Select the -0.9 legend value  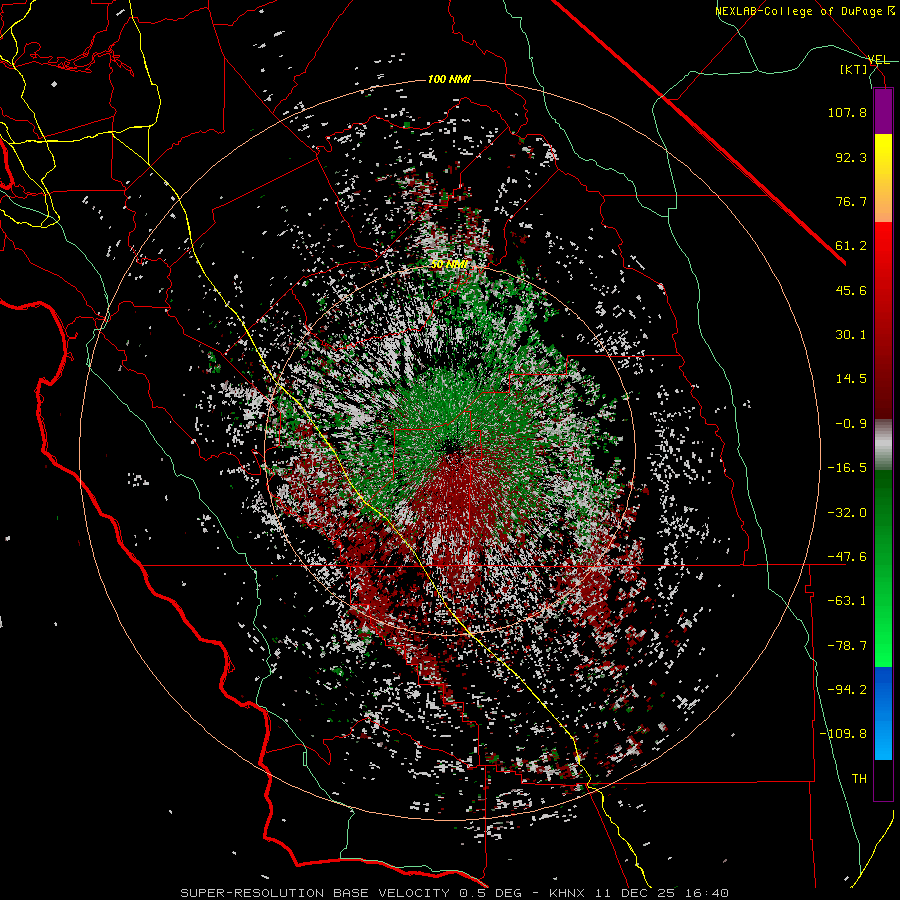point(851,424)
